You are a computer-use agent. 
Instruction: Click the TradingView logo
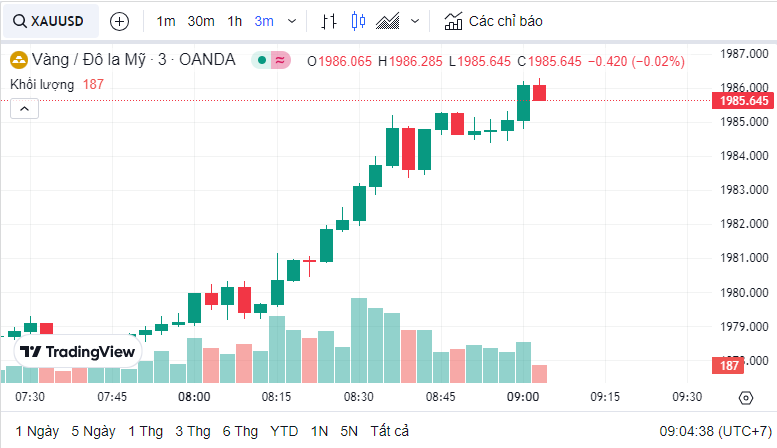coord(78,352)
